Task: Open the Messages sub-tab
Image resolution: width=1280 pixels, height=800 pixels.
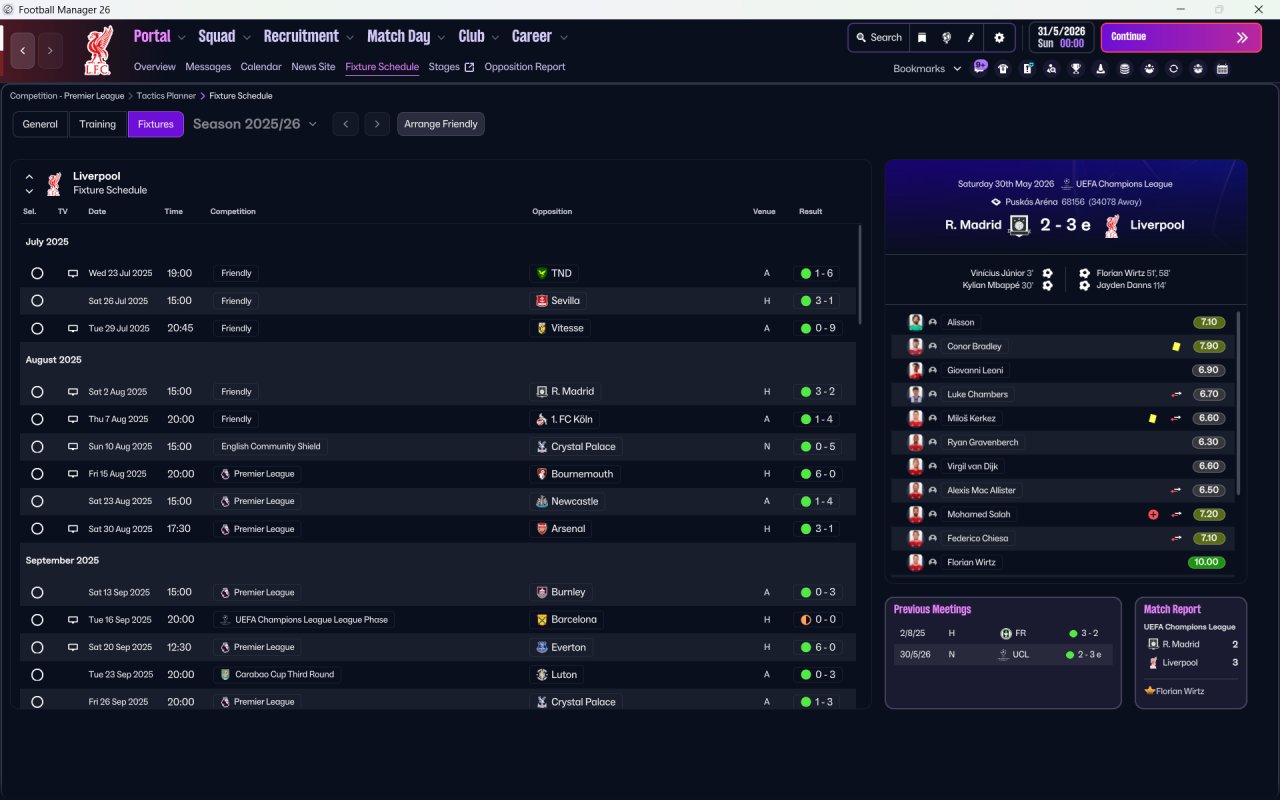Action: [208, 67]
